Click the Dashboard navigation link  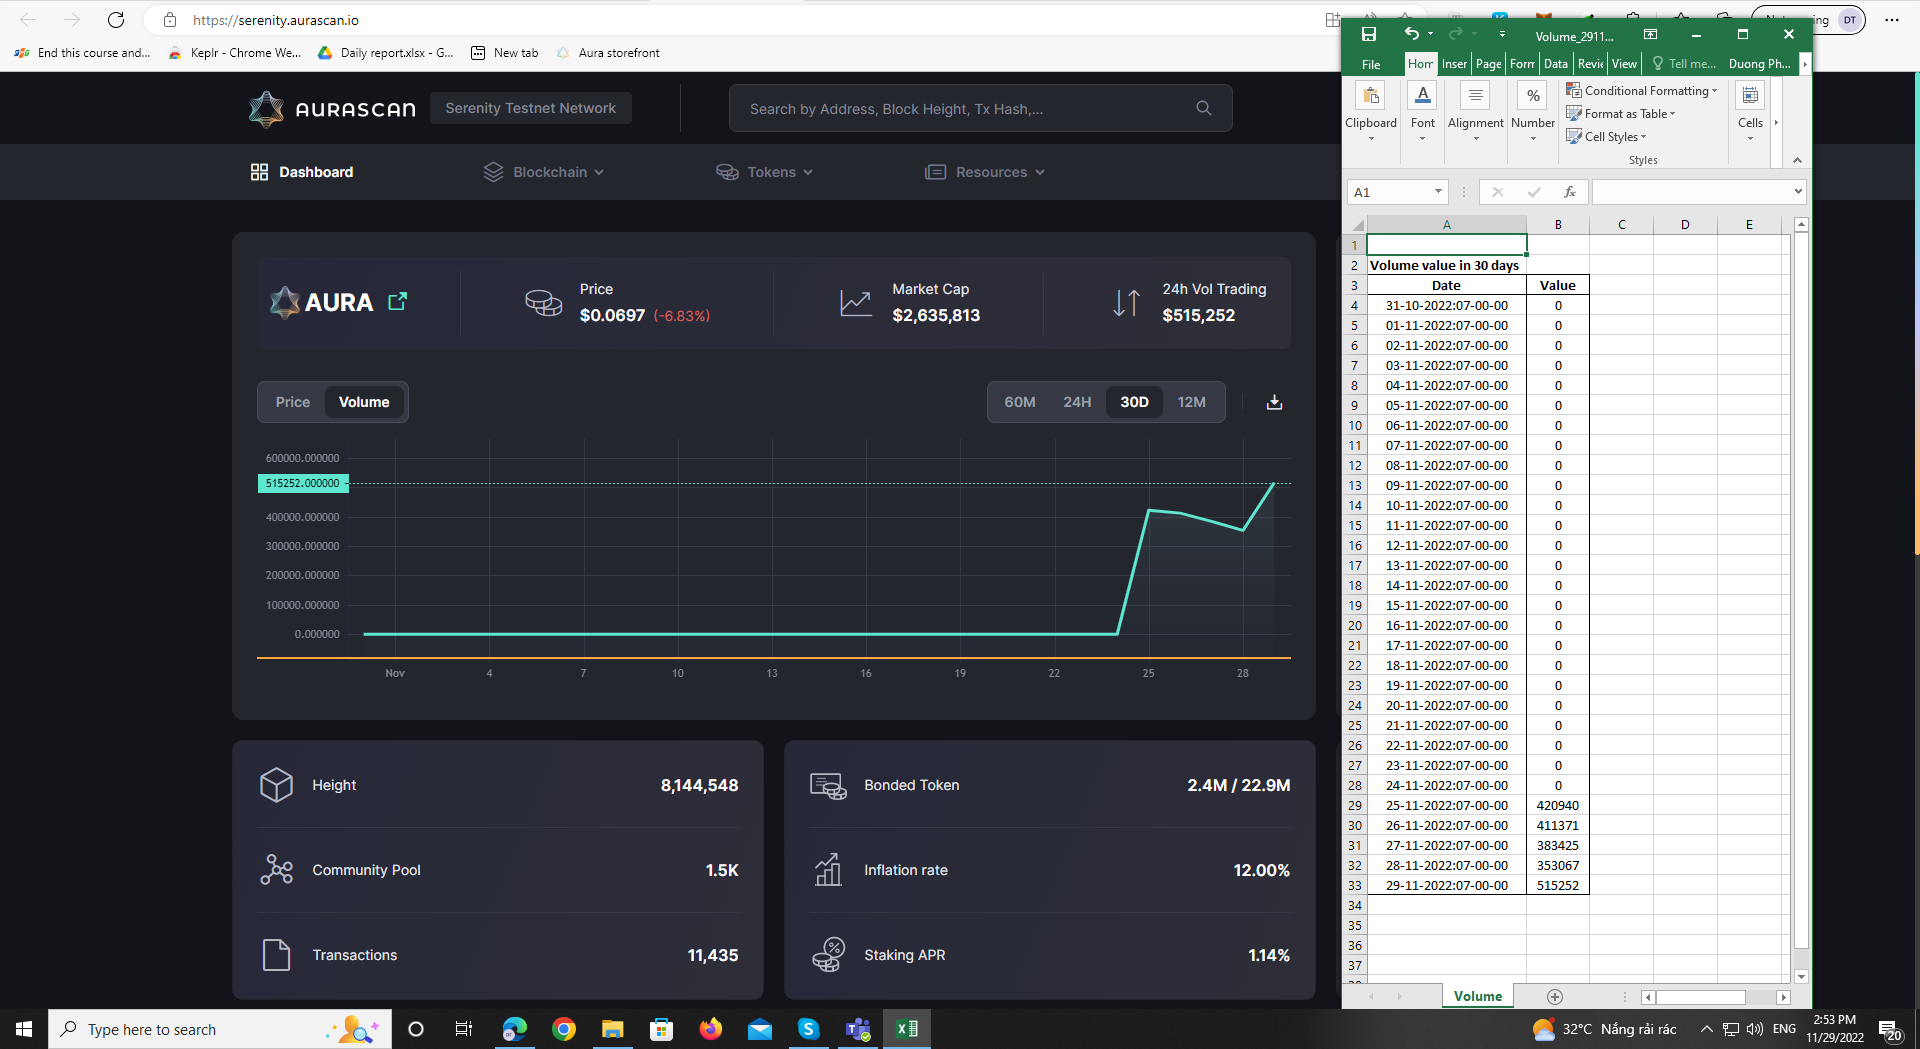[315, 171]
